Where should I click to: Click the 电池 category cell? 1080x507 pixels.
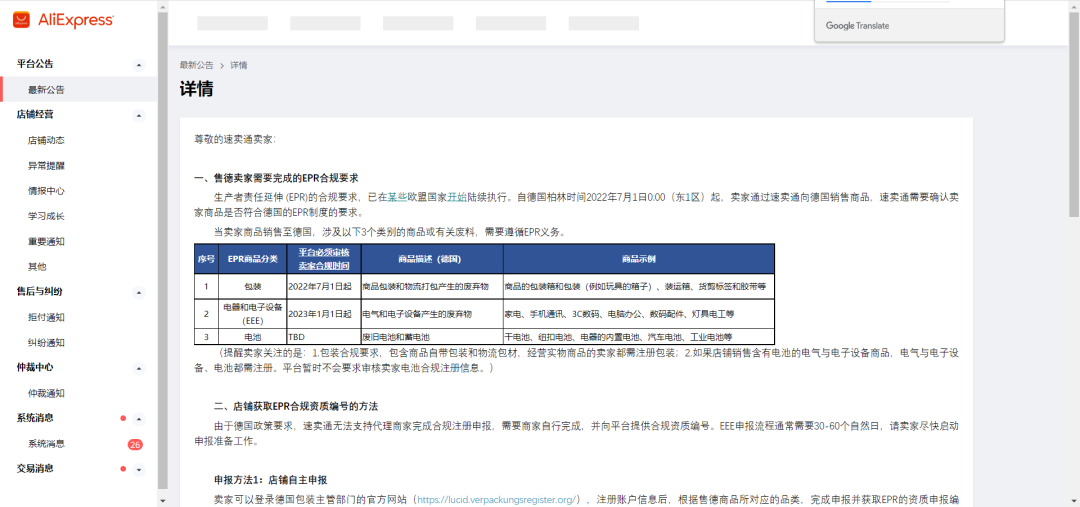[253, 337]
